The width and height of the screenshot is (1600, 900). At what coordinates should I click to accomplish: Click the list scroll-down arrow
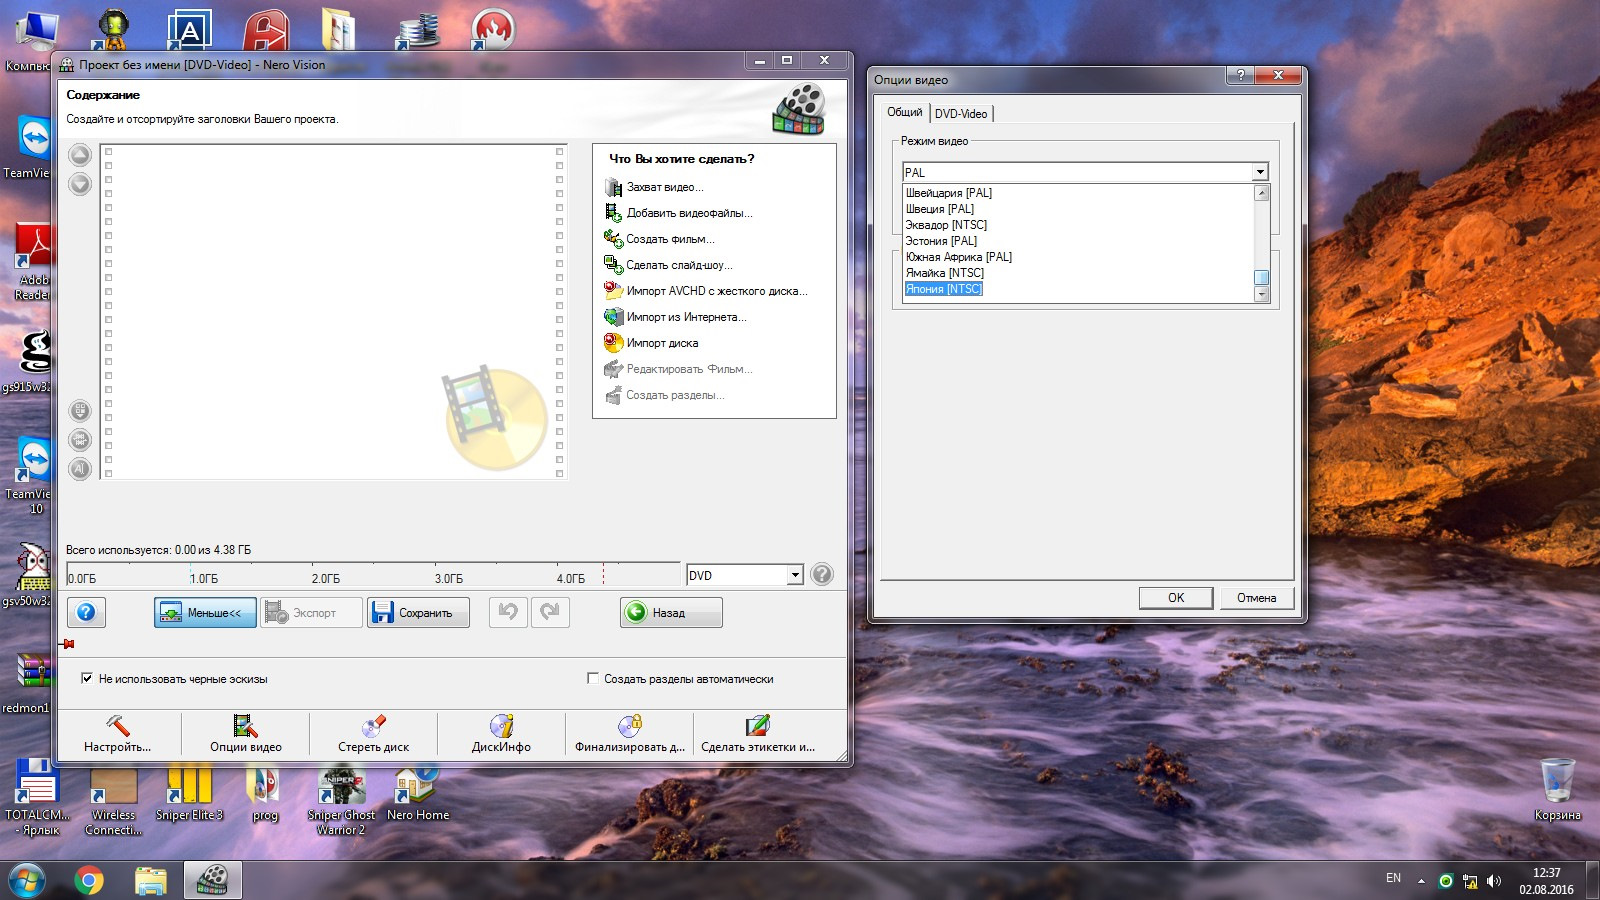coord(1261,294)
